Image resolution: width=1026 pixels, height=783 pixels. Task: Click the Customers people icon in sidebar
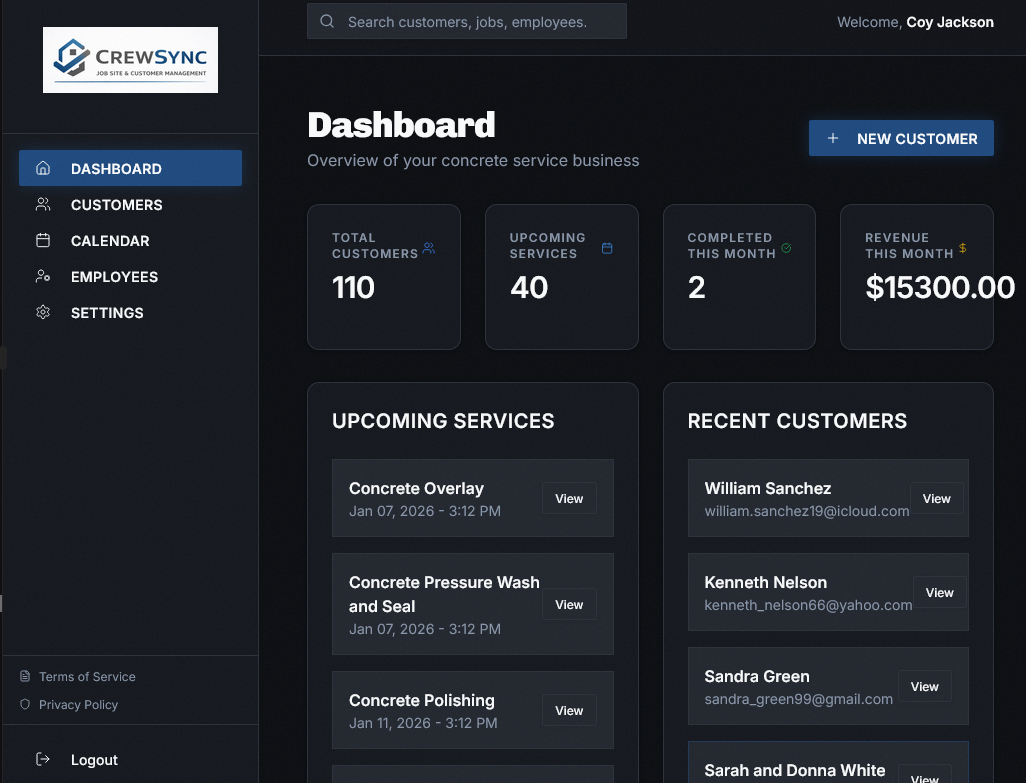click(43, 204)
